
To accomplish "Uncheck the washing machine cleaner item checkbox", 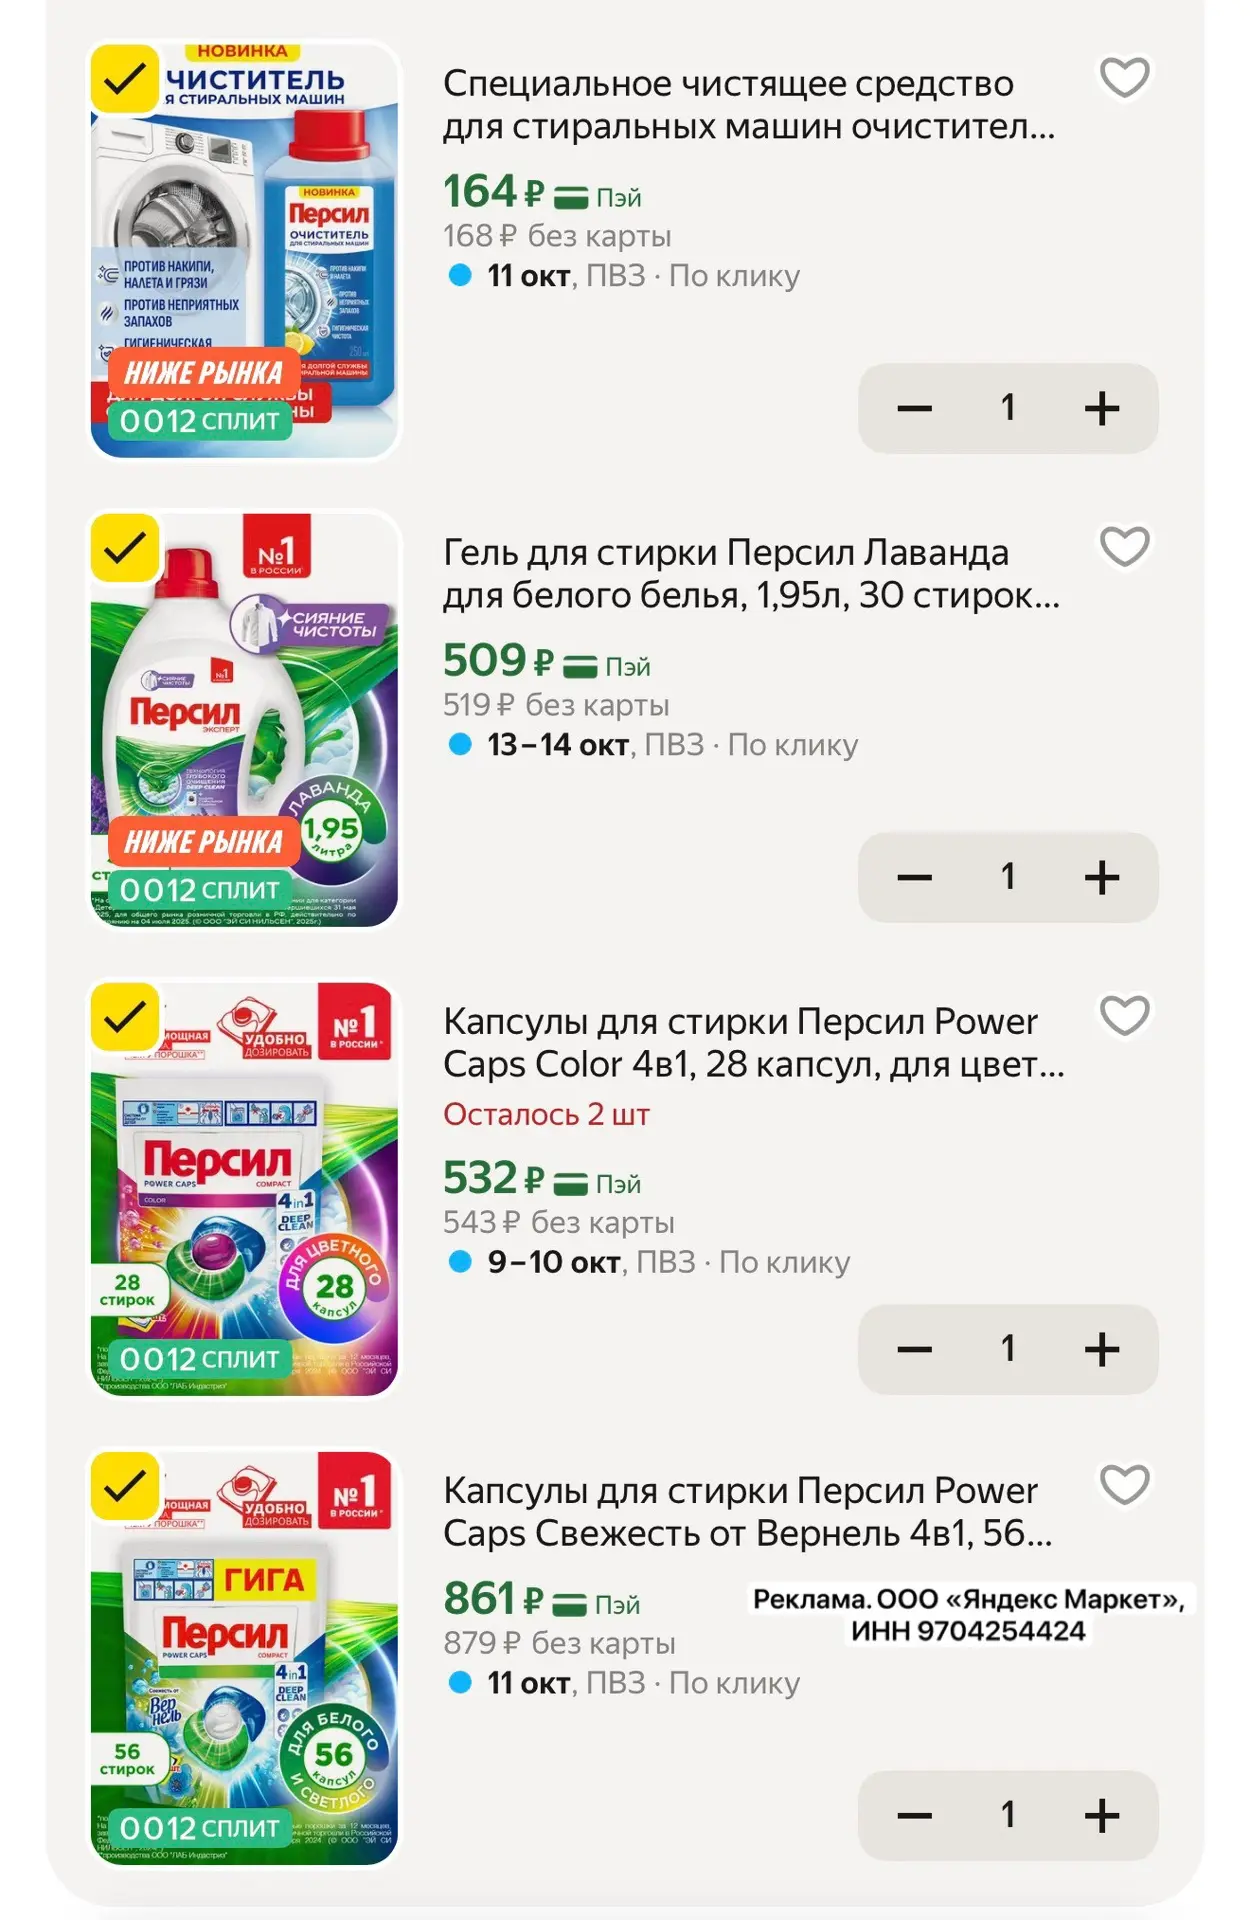I will 125,78.
